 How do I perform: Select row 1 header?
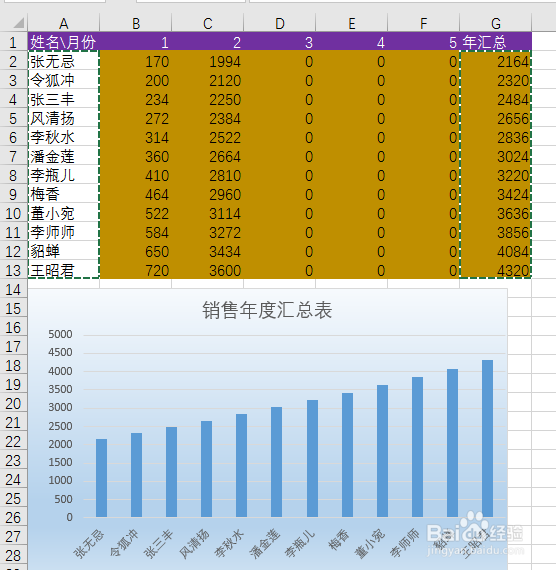pyautogui.click(x=13, y=42)
